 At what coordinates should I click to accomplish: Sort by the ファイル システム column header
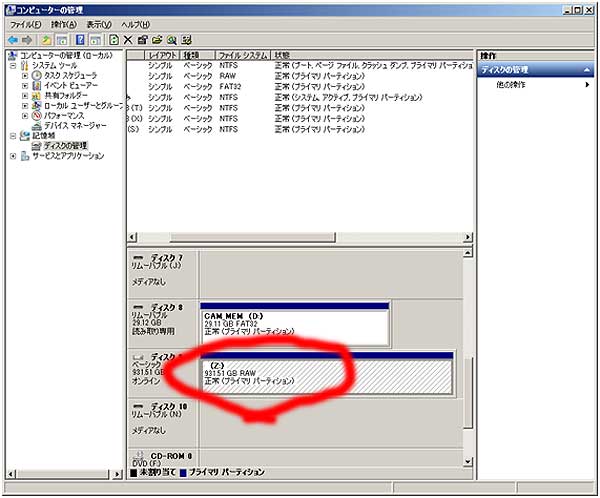241,54
